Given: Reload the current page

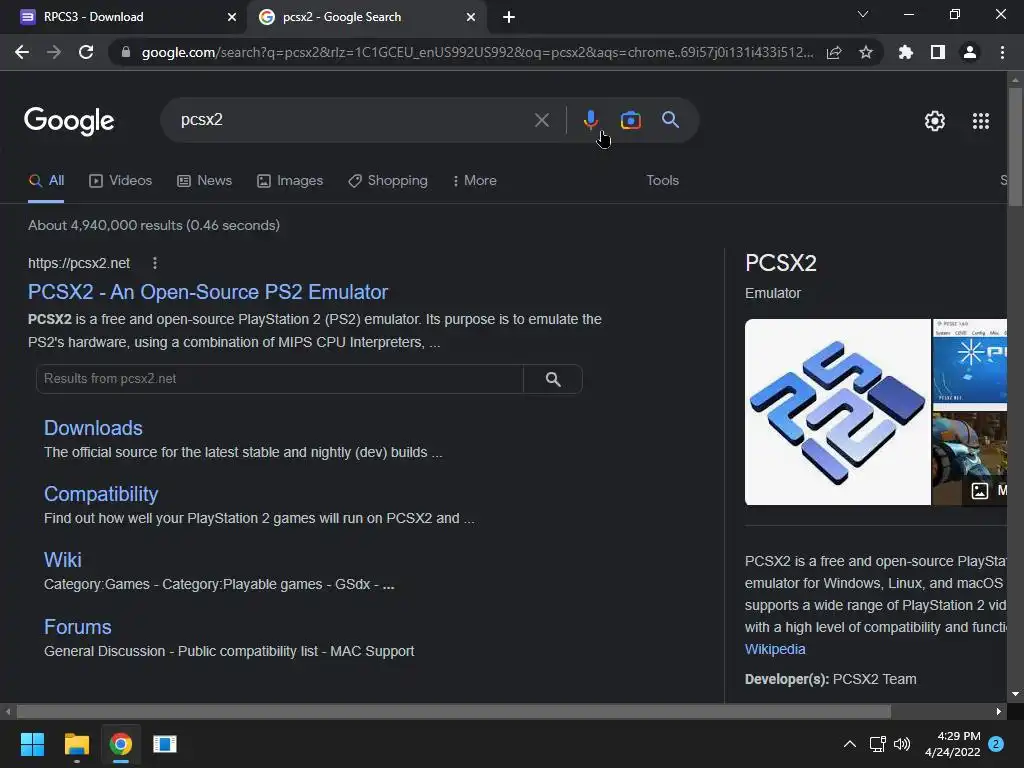Looking at the screenshot, I should [86, 52].
